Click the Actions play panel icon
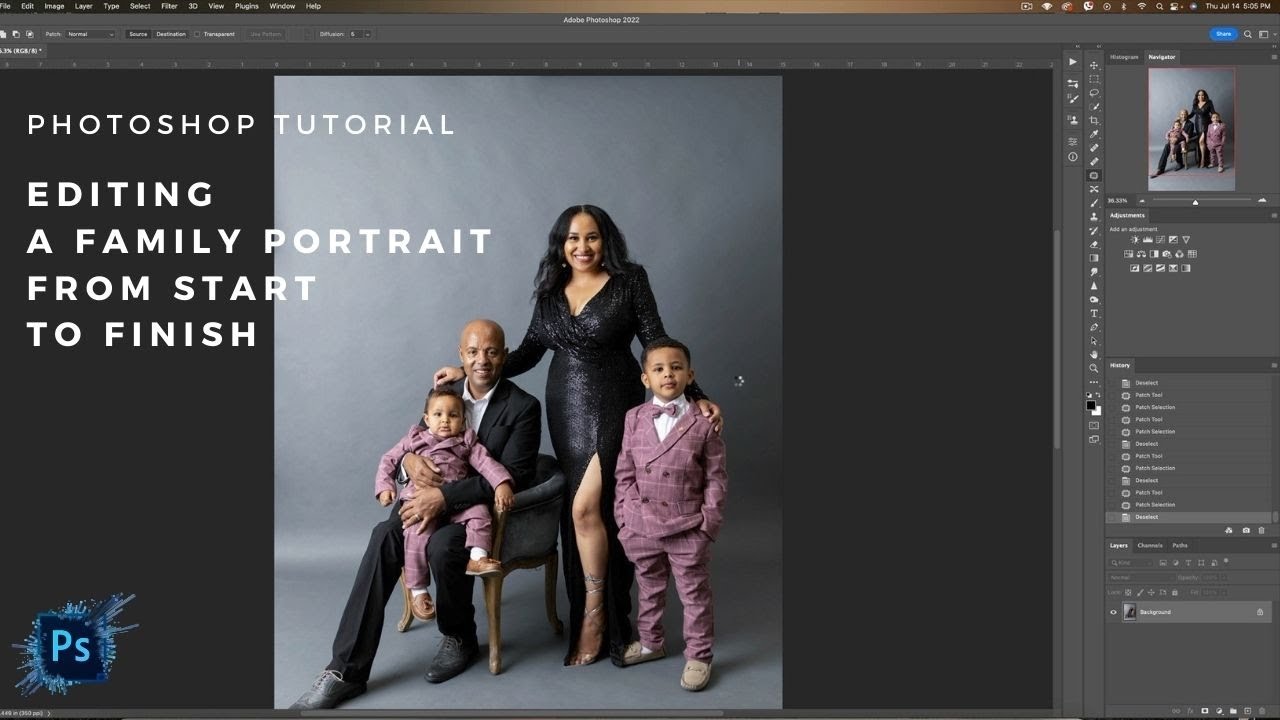1280x720 pixels. [1073, 62]
